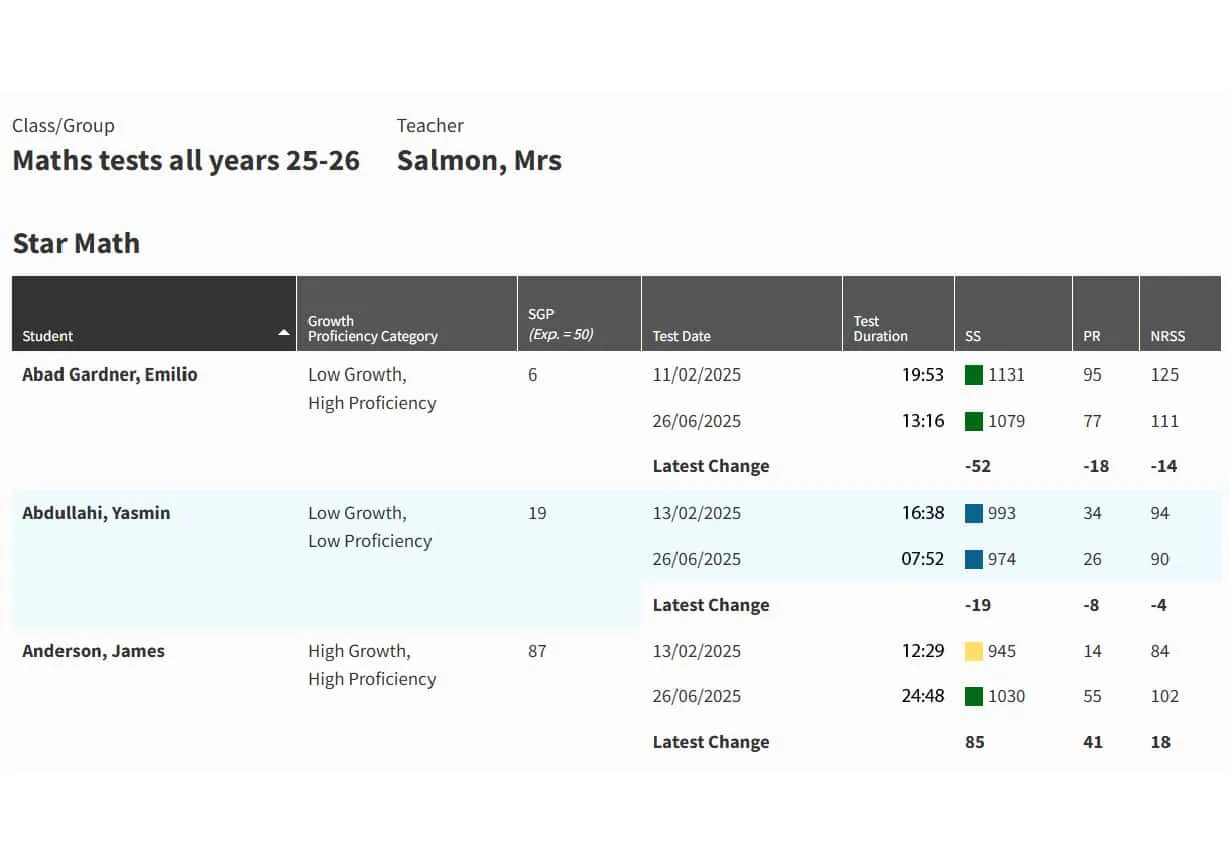Open student Abad Gardner, Emilio
The height and width of the screenshot is (866, 1230).
coord(110,375)
